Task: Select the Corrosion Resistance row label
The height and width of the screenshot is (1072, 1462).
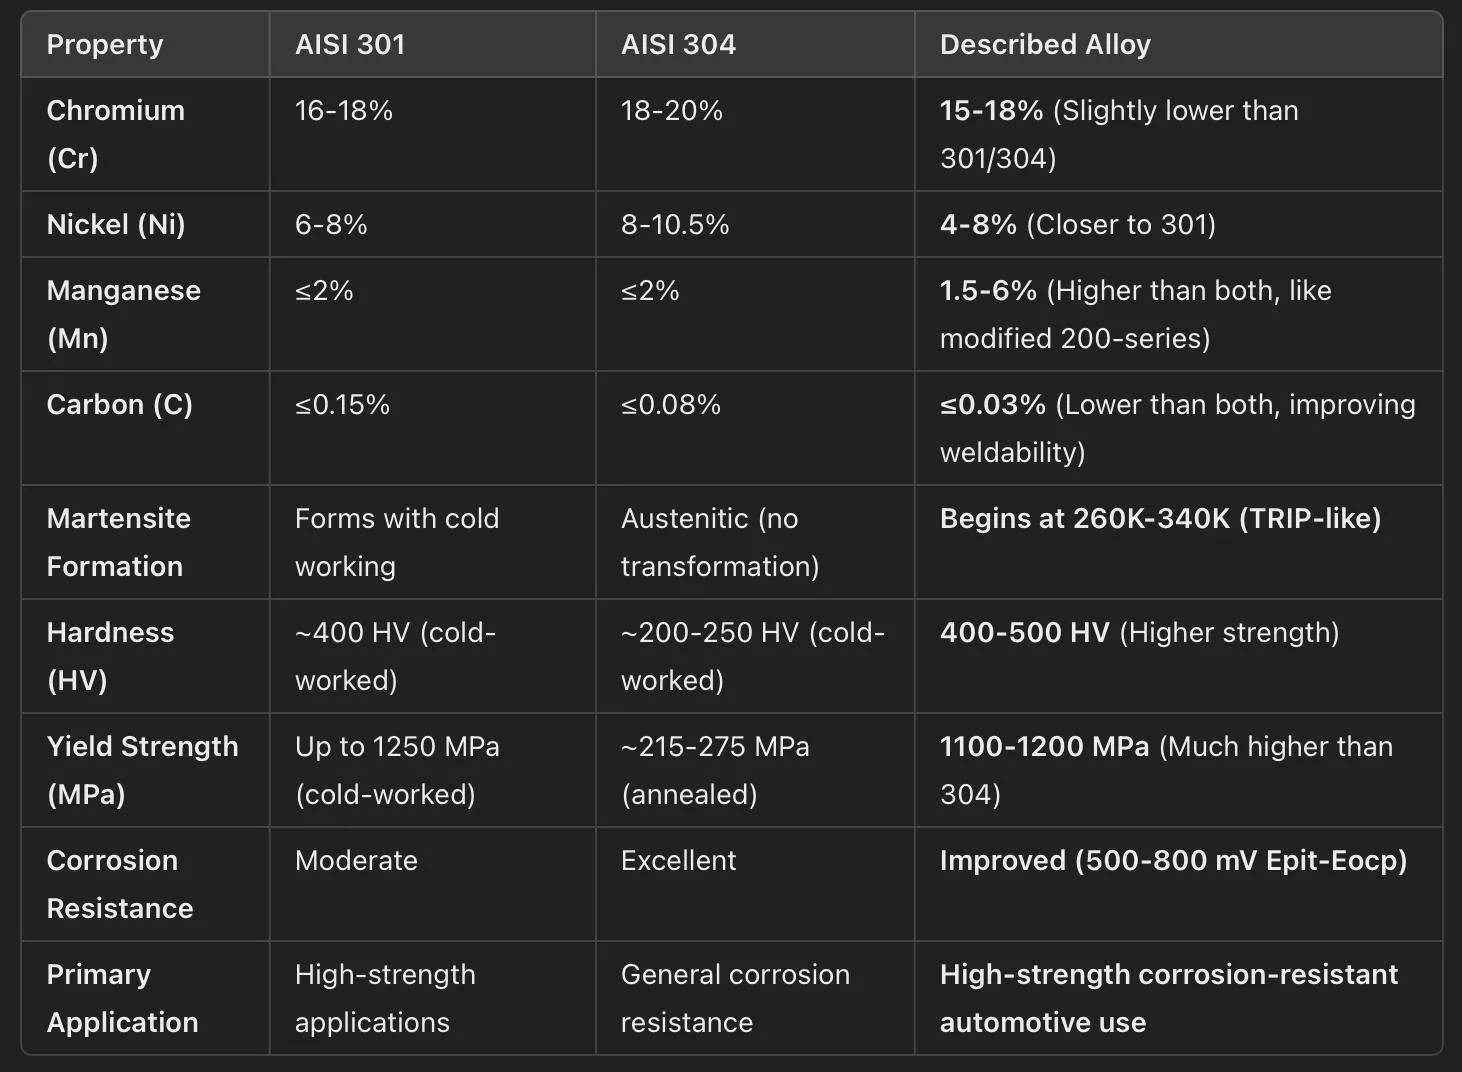Action: click(x=120, y=884)
